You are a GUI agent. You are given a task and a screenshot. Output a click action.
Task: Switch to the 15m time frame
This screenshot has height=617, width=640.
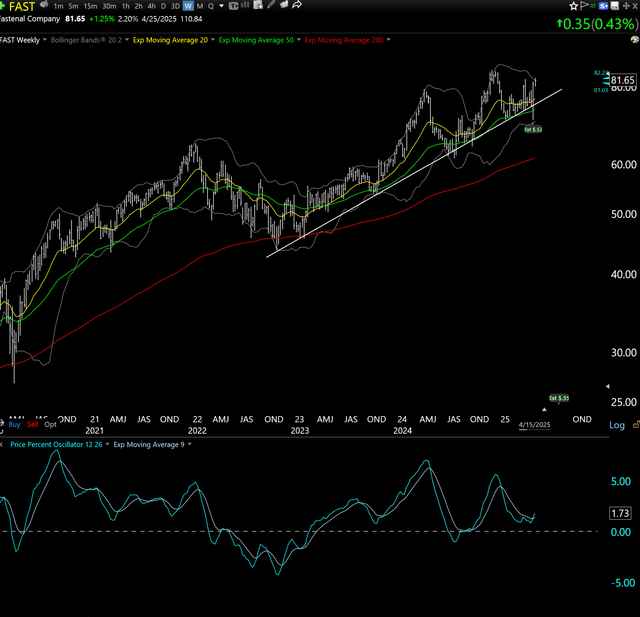coord(90,6)
